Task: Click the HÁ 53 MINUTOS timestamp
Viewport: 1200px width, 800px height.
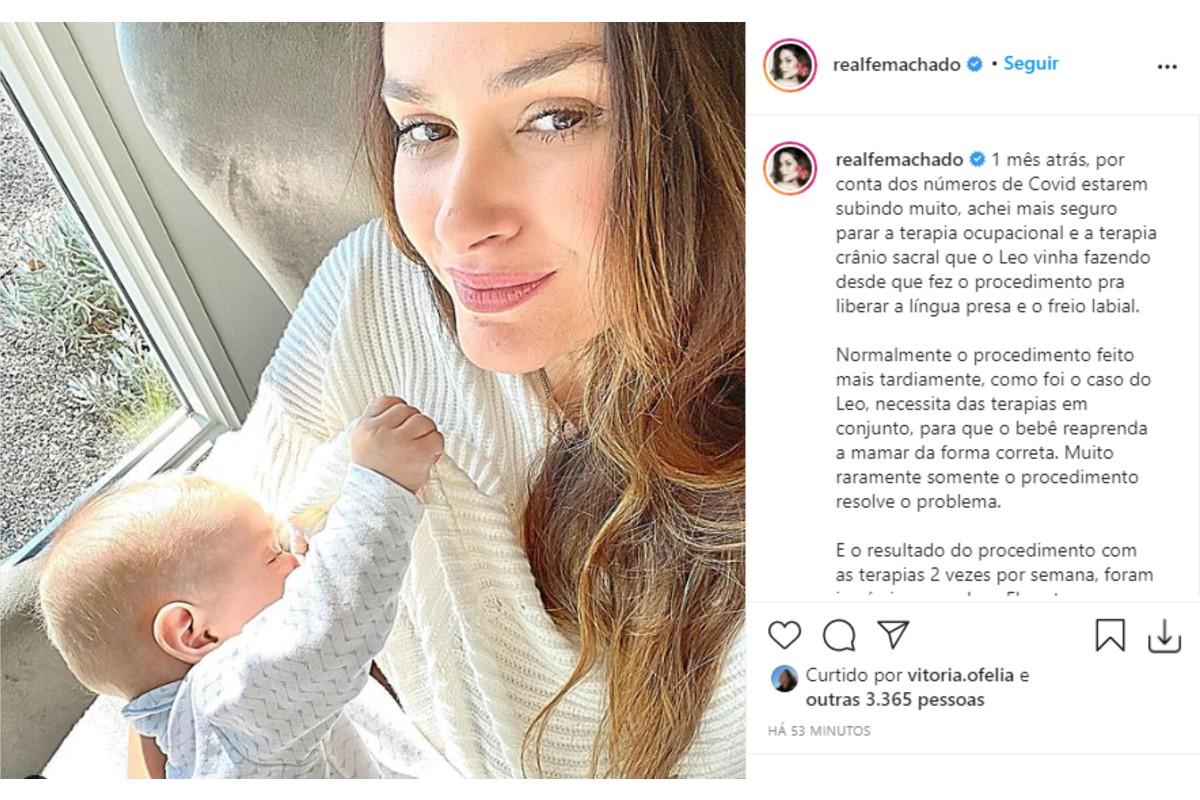Action: [819, 731]
